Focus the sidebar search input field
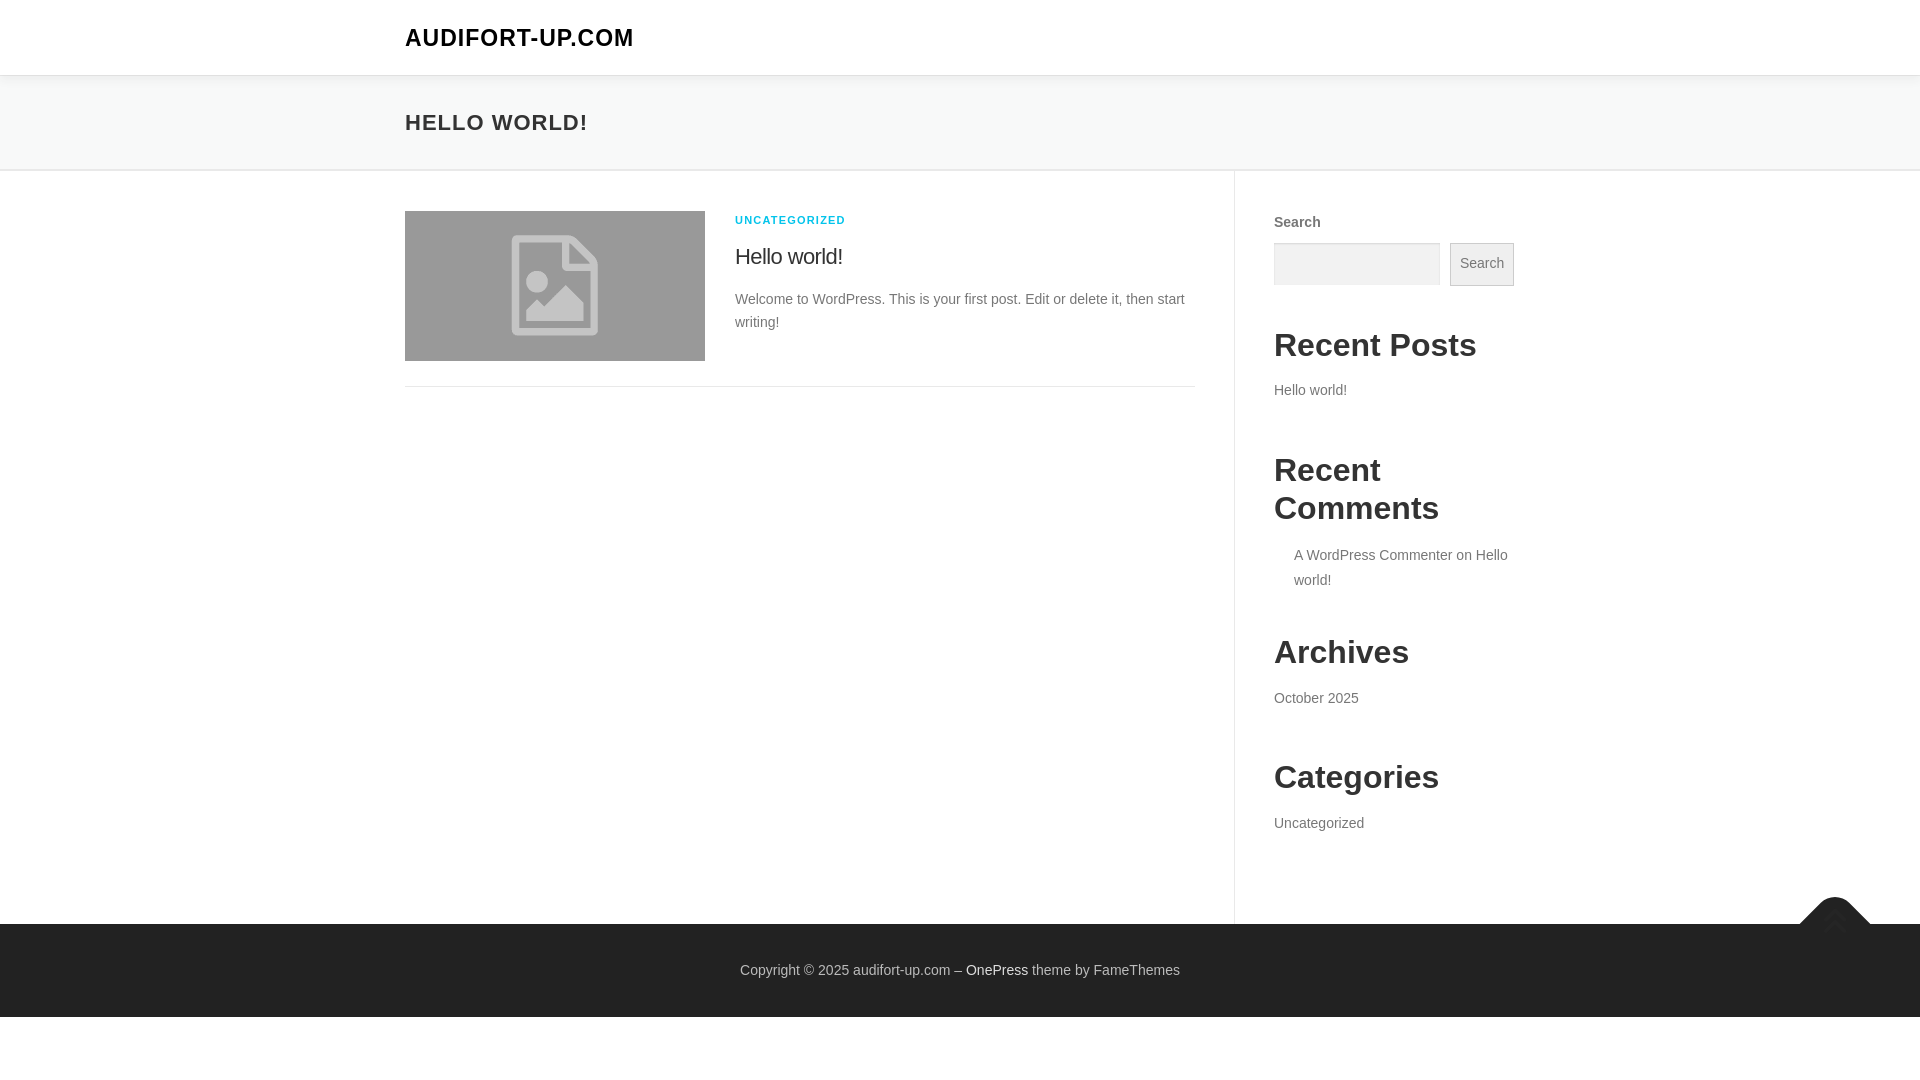The width and height of the screenshot is (1920, 1080). click(1356, 264)
